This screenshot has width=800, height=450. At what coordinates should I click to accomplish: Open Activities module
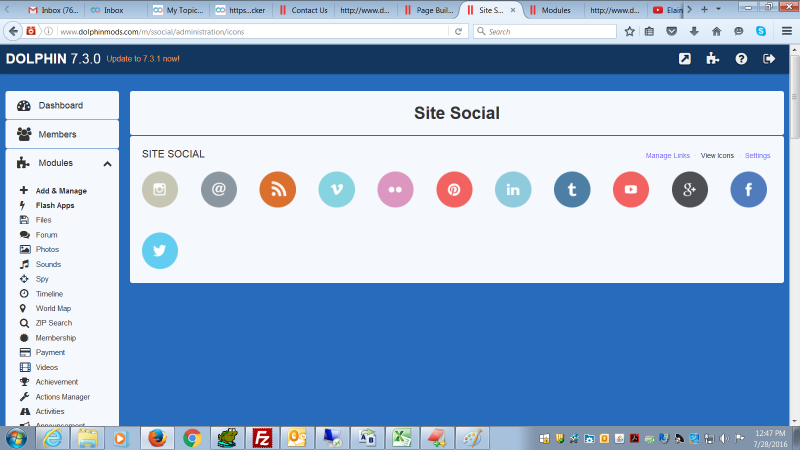click(x=50, y=411)
